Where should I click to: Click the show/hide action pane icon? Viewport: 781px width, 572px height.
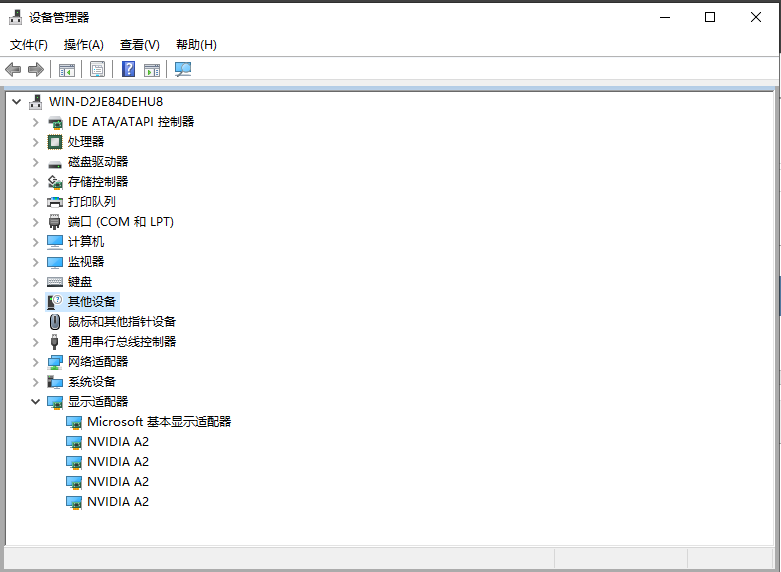[x=152, y=69]
